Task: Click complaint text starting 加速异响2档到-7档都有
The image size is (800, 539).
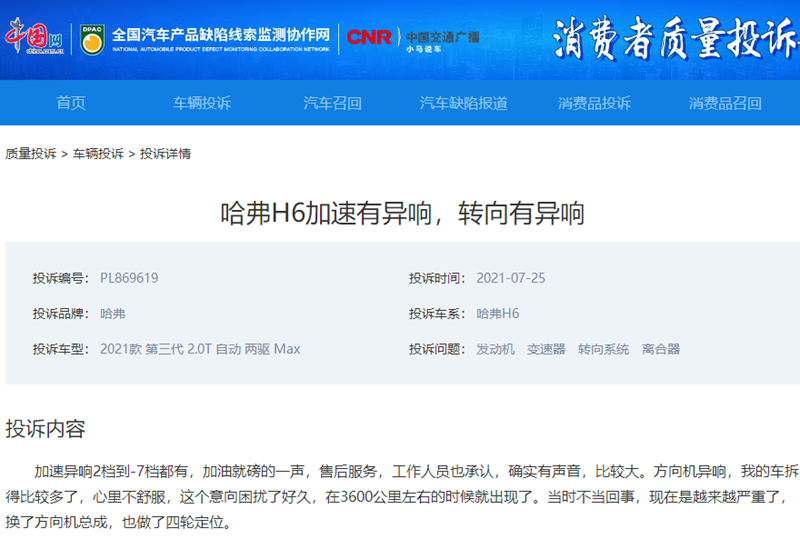Action: pos(416,471)
